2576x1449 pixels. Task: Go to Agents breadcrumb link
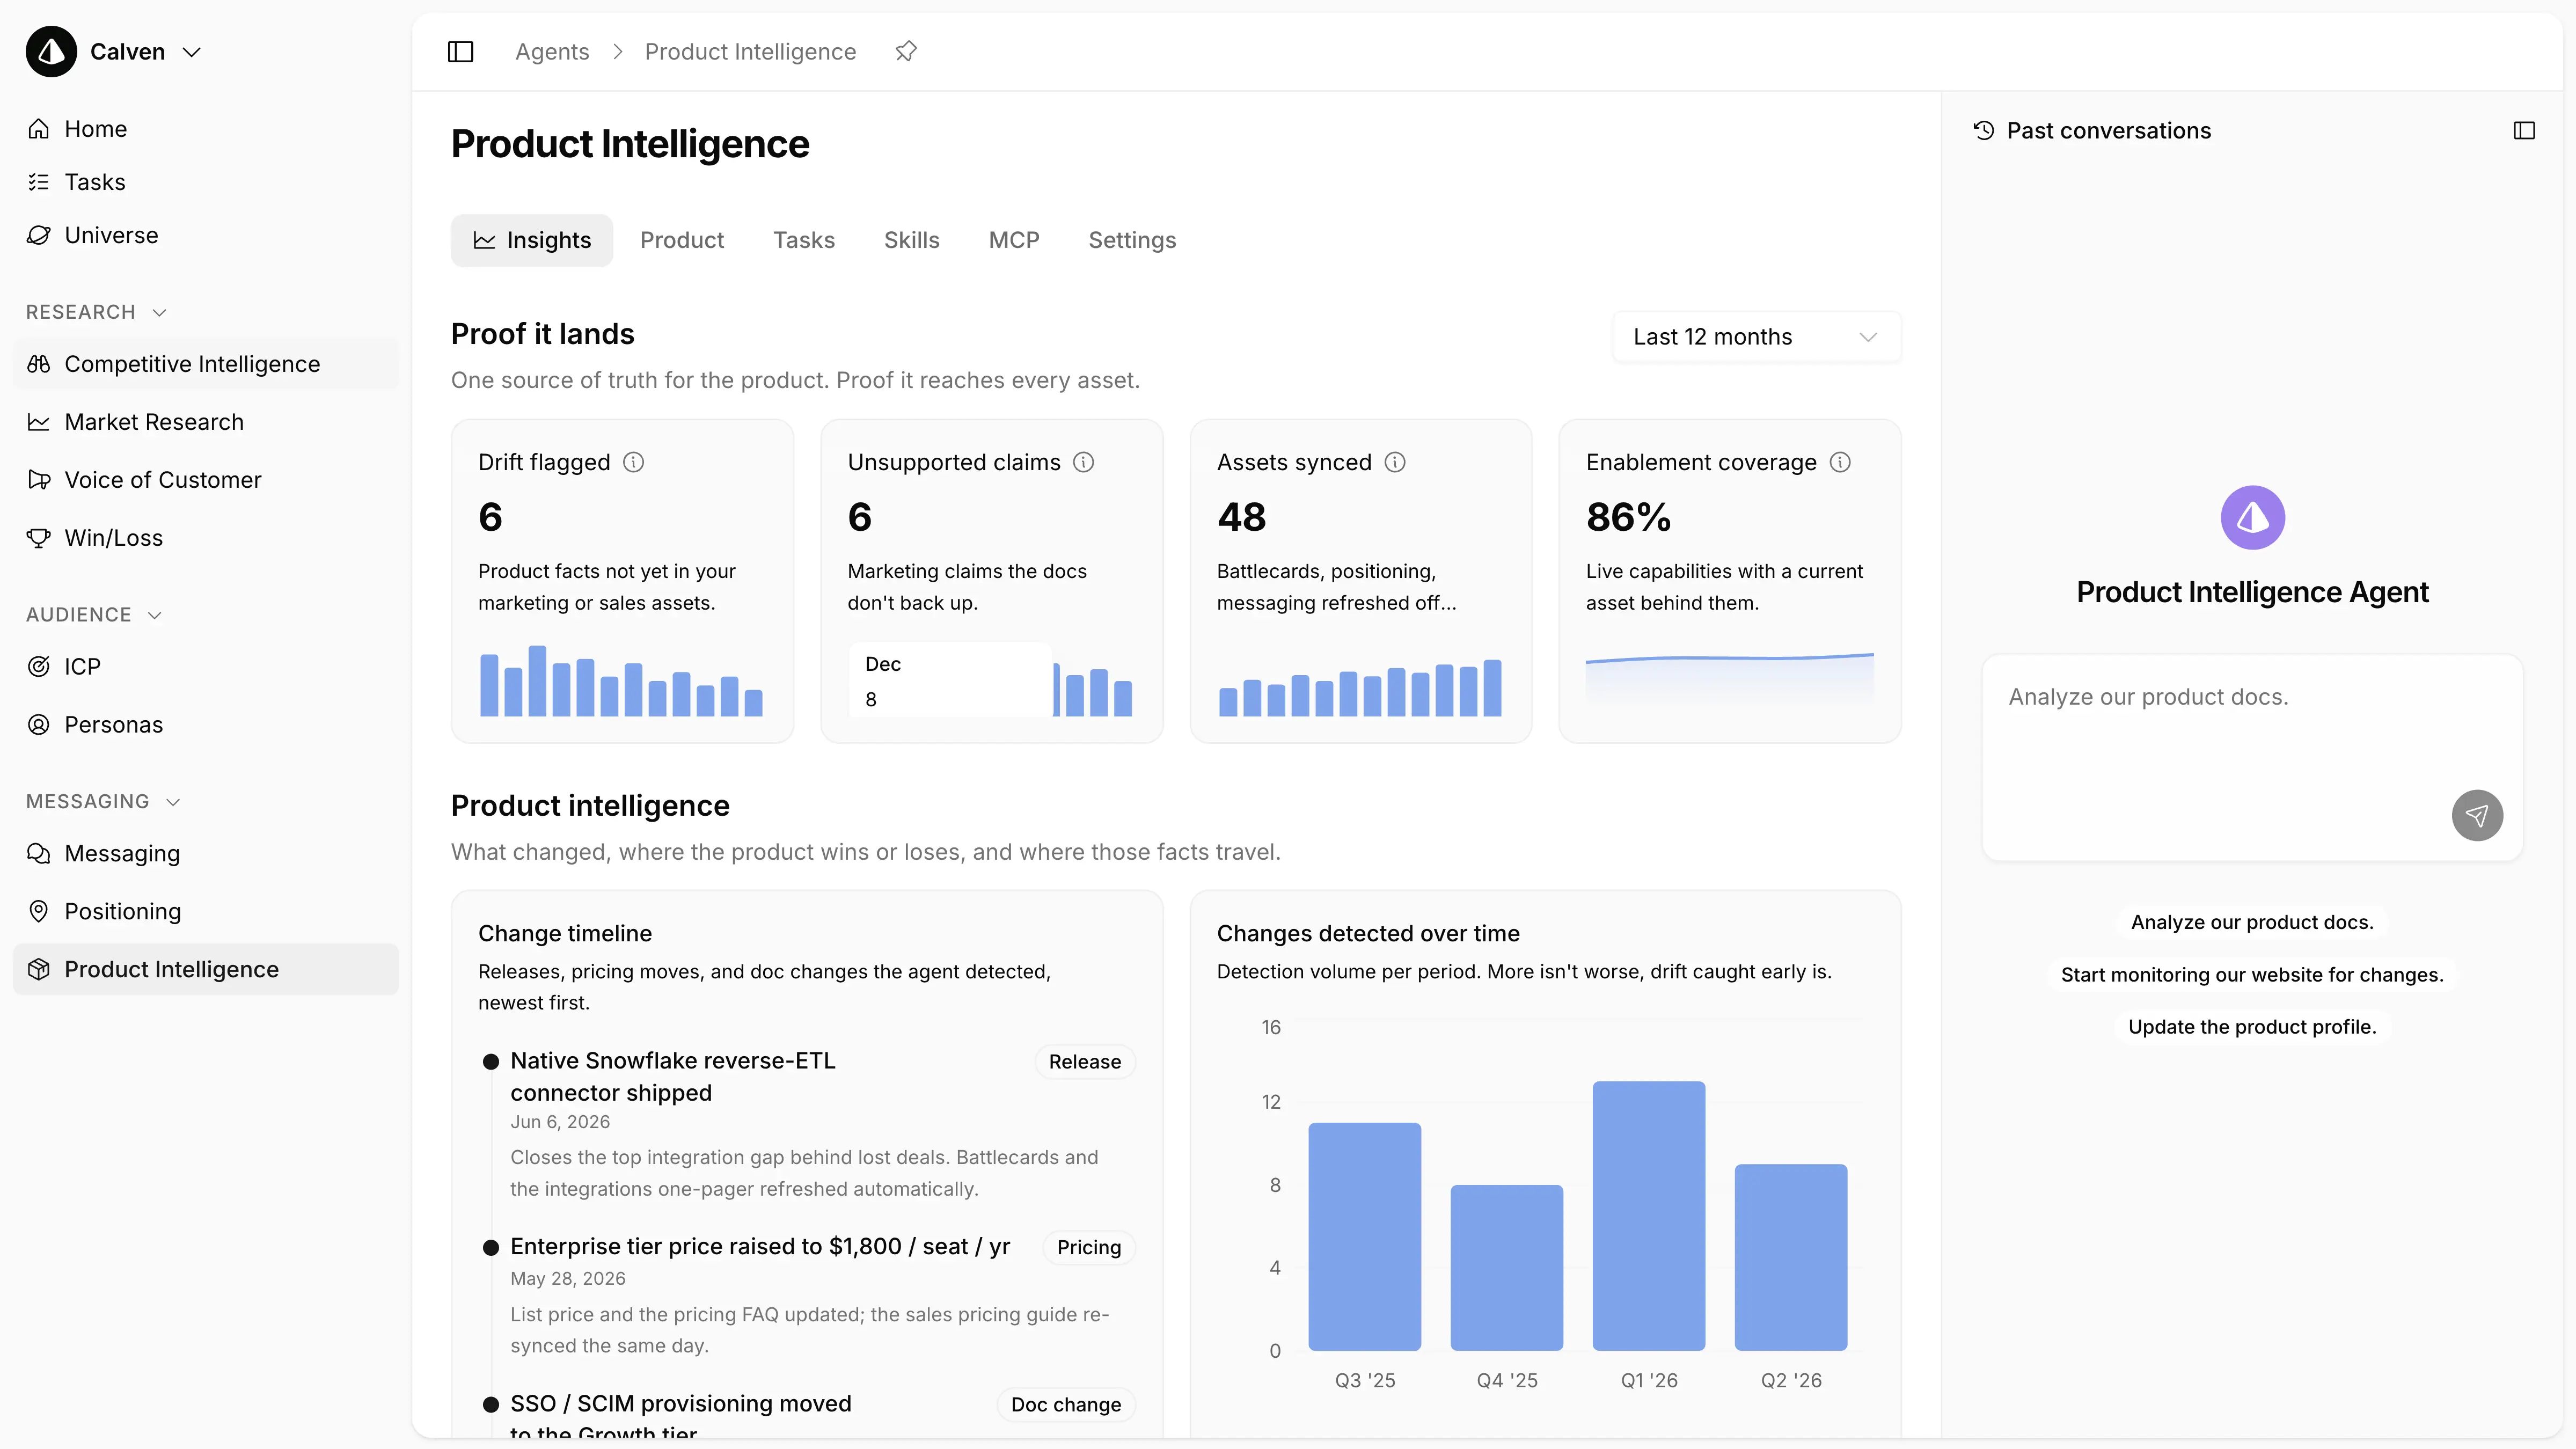pos(552,52)
